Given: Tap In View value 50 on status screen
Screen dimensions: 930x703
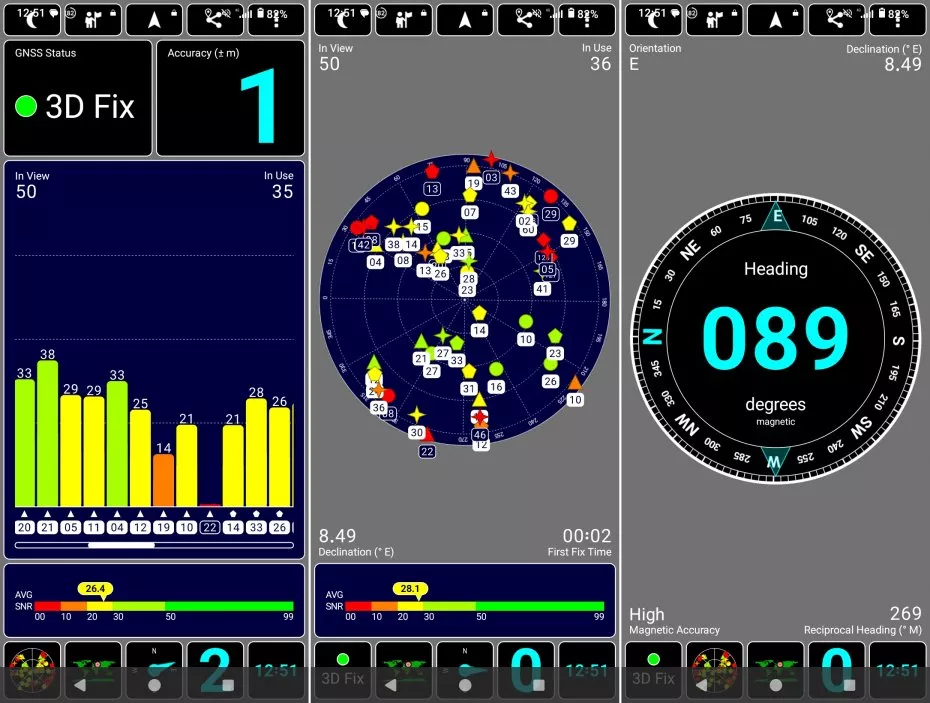Looking at the screenshot, I should coord(26,192).
